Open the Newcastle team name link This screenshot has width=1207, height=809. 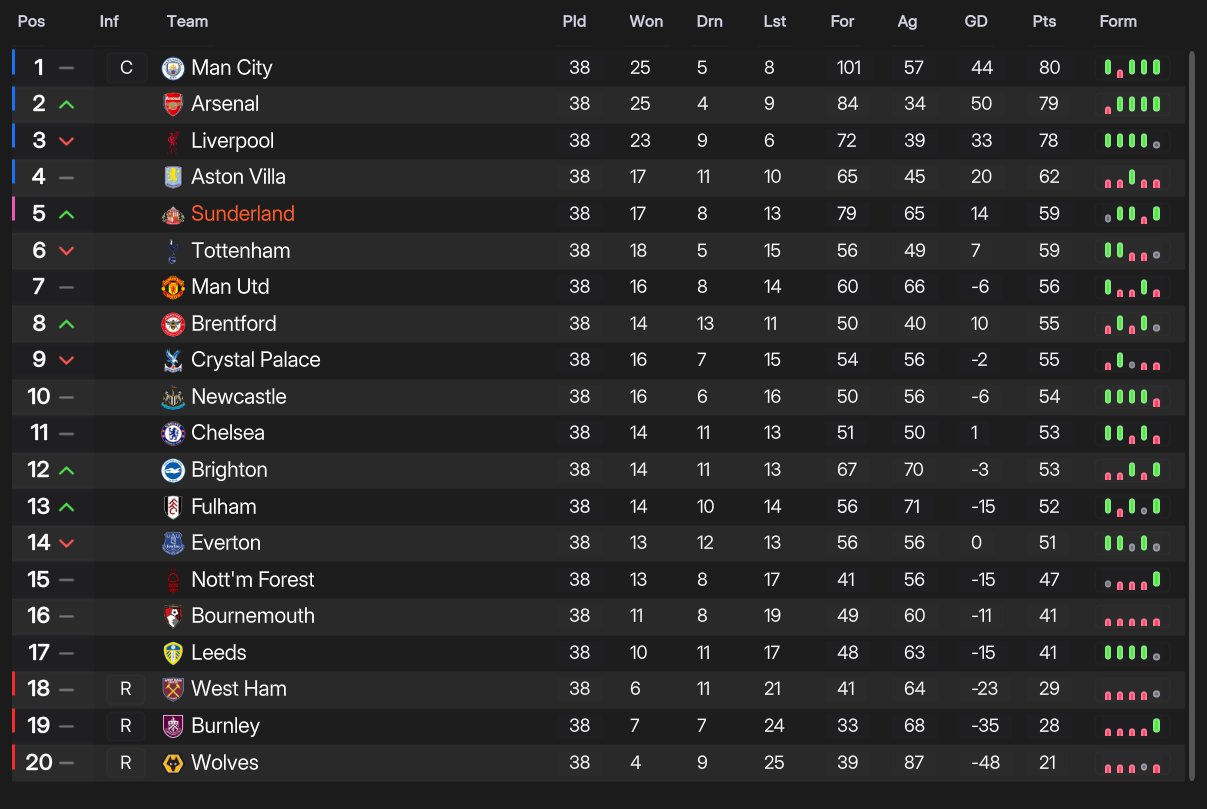[x=239, y=397]
